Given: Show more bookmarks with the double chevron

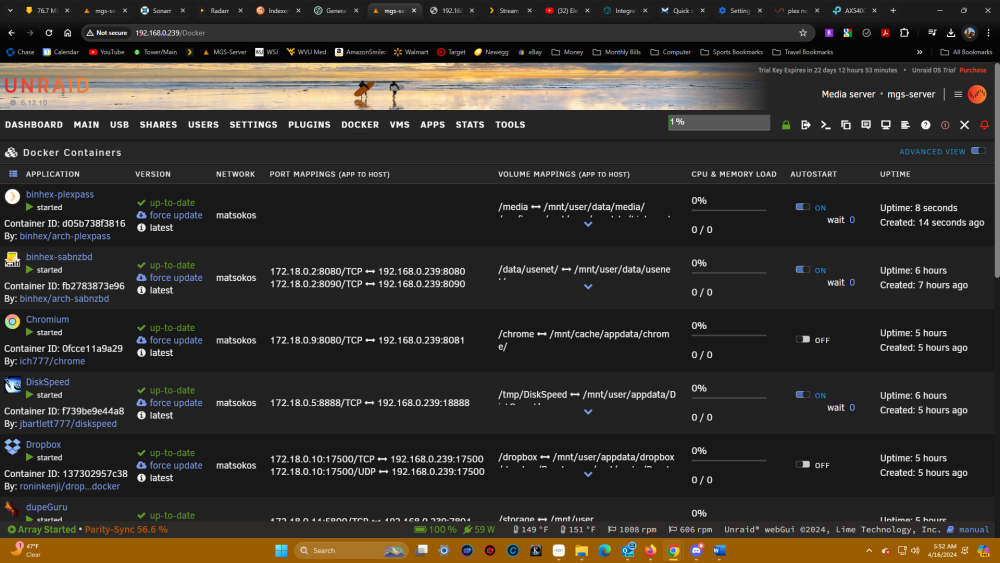Looking at the screenshot, I should pyautogui.click(x=920, y=52).
